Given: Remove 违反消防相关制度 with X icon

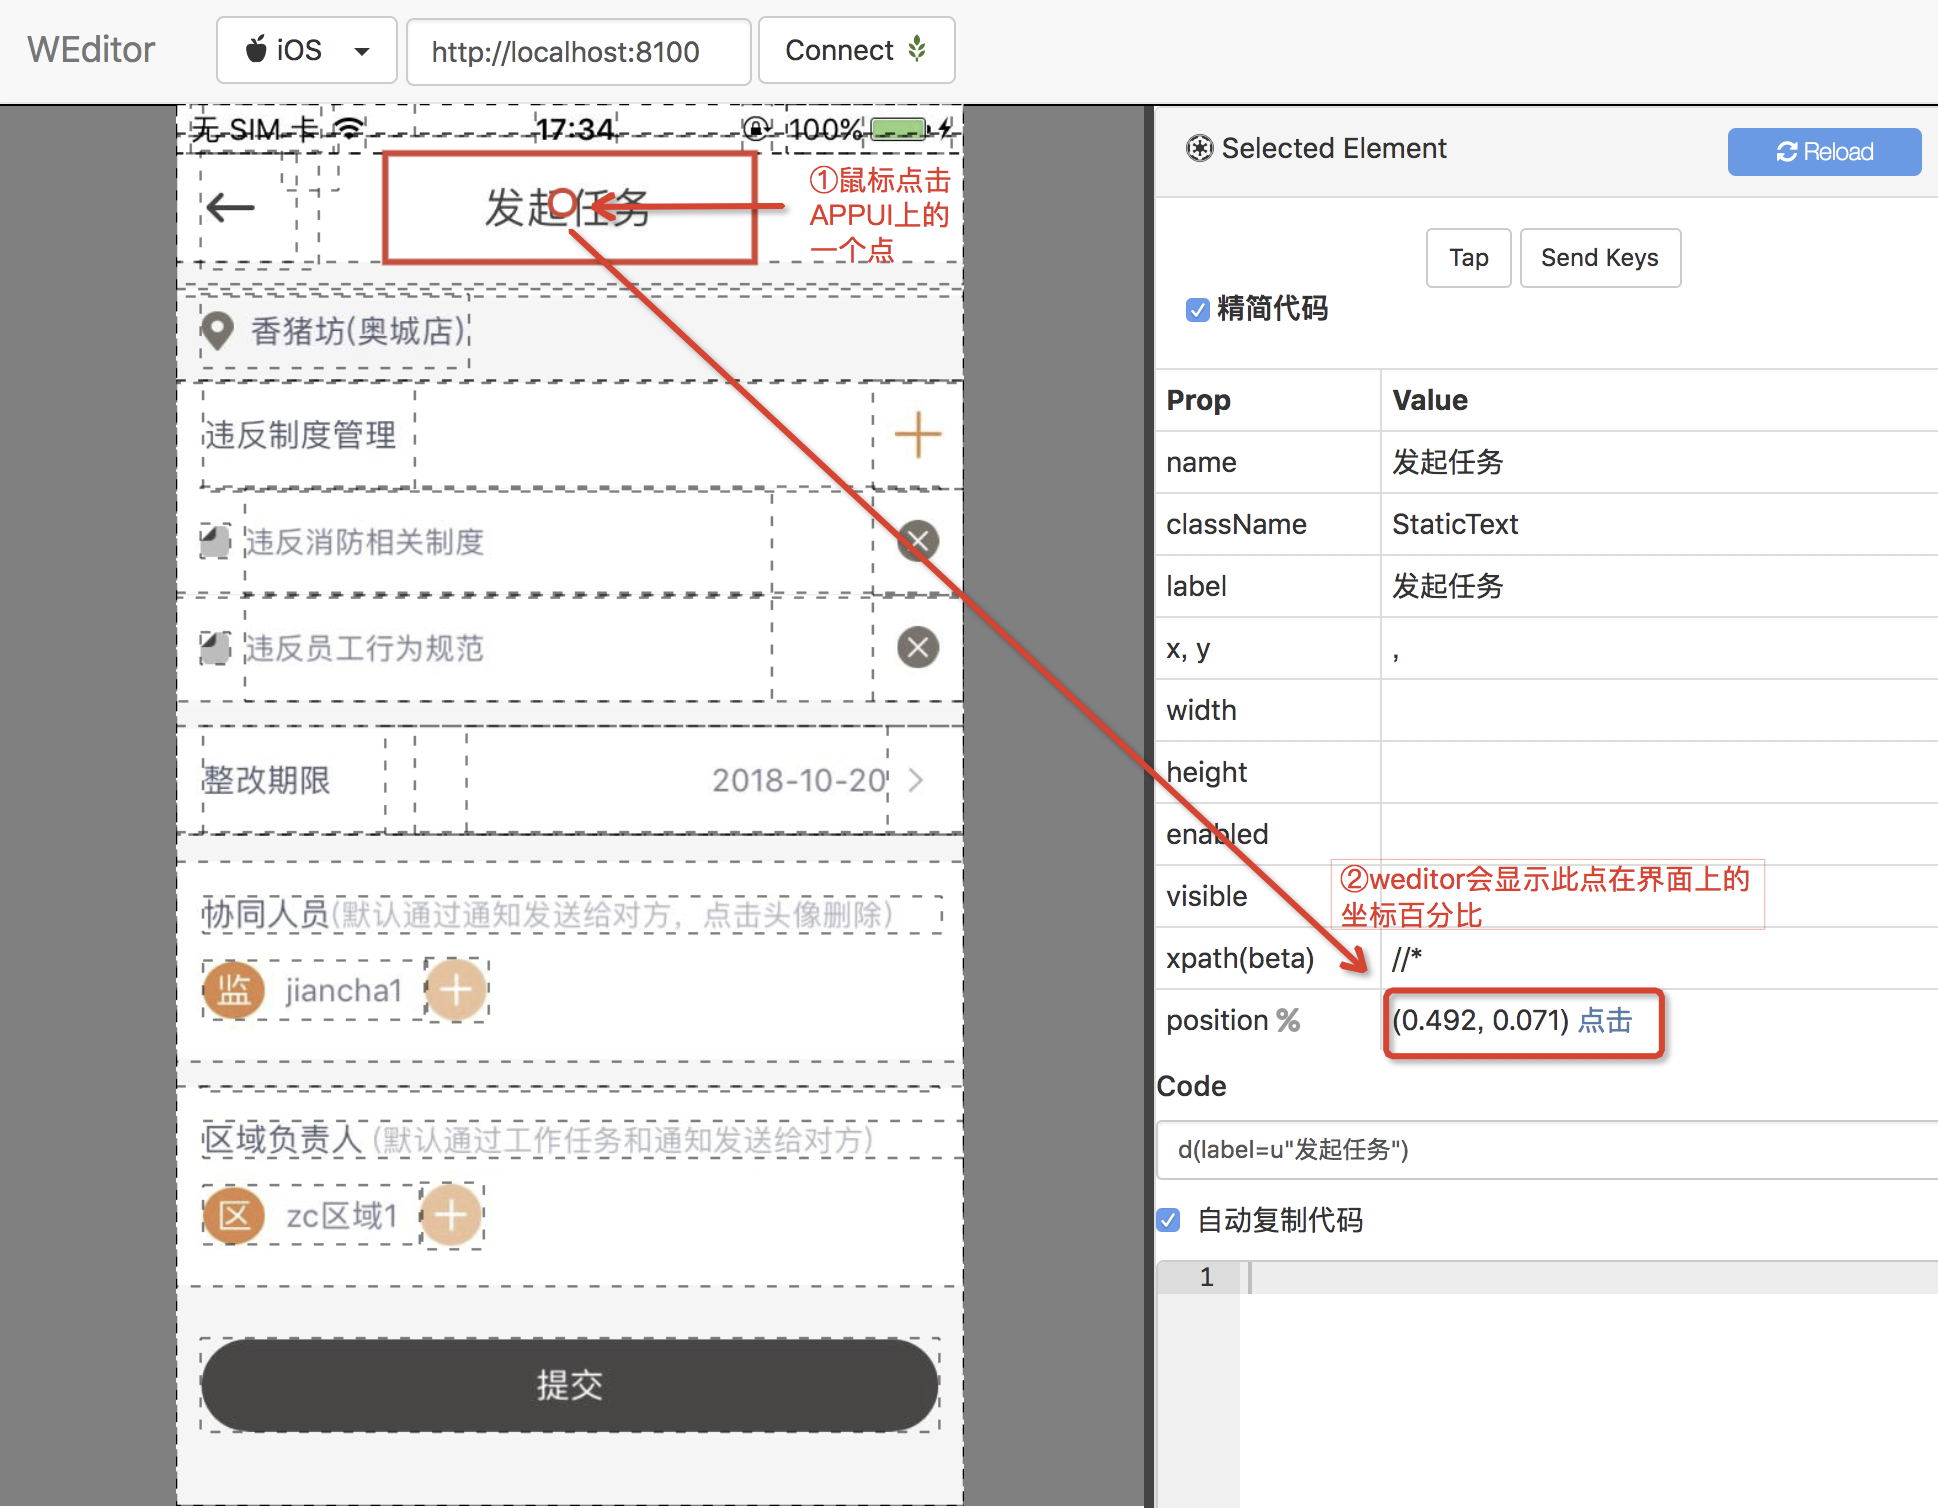Looking at the screenshot, I should tap(917, 541).
